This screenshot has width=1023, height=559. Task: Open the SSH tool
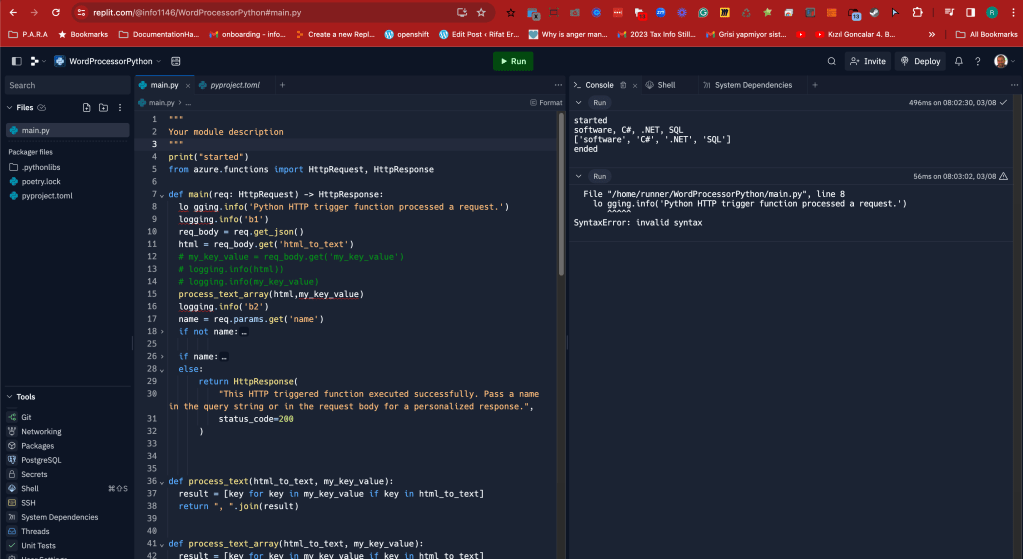pos(67,503)
